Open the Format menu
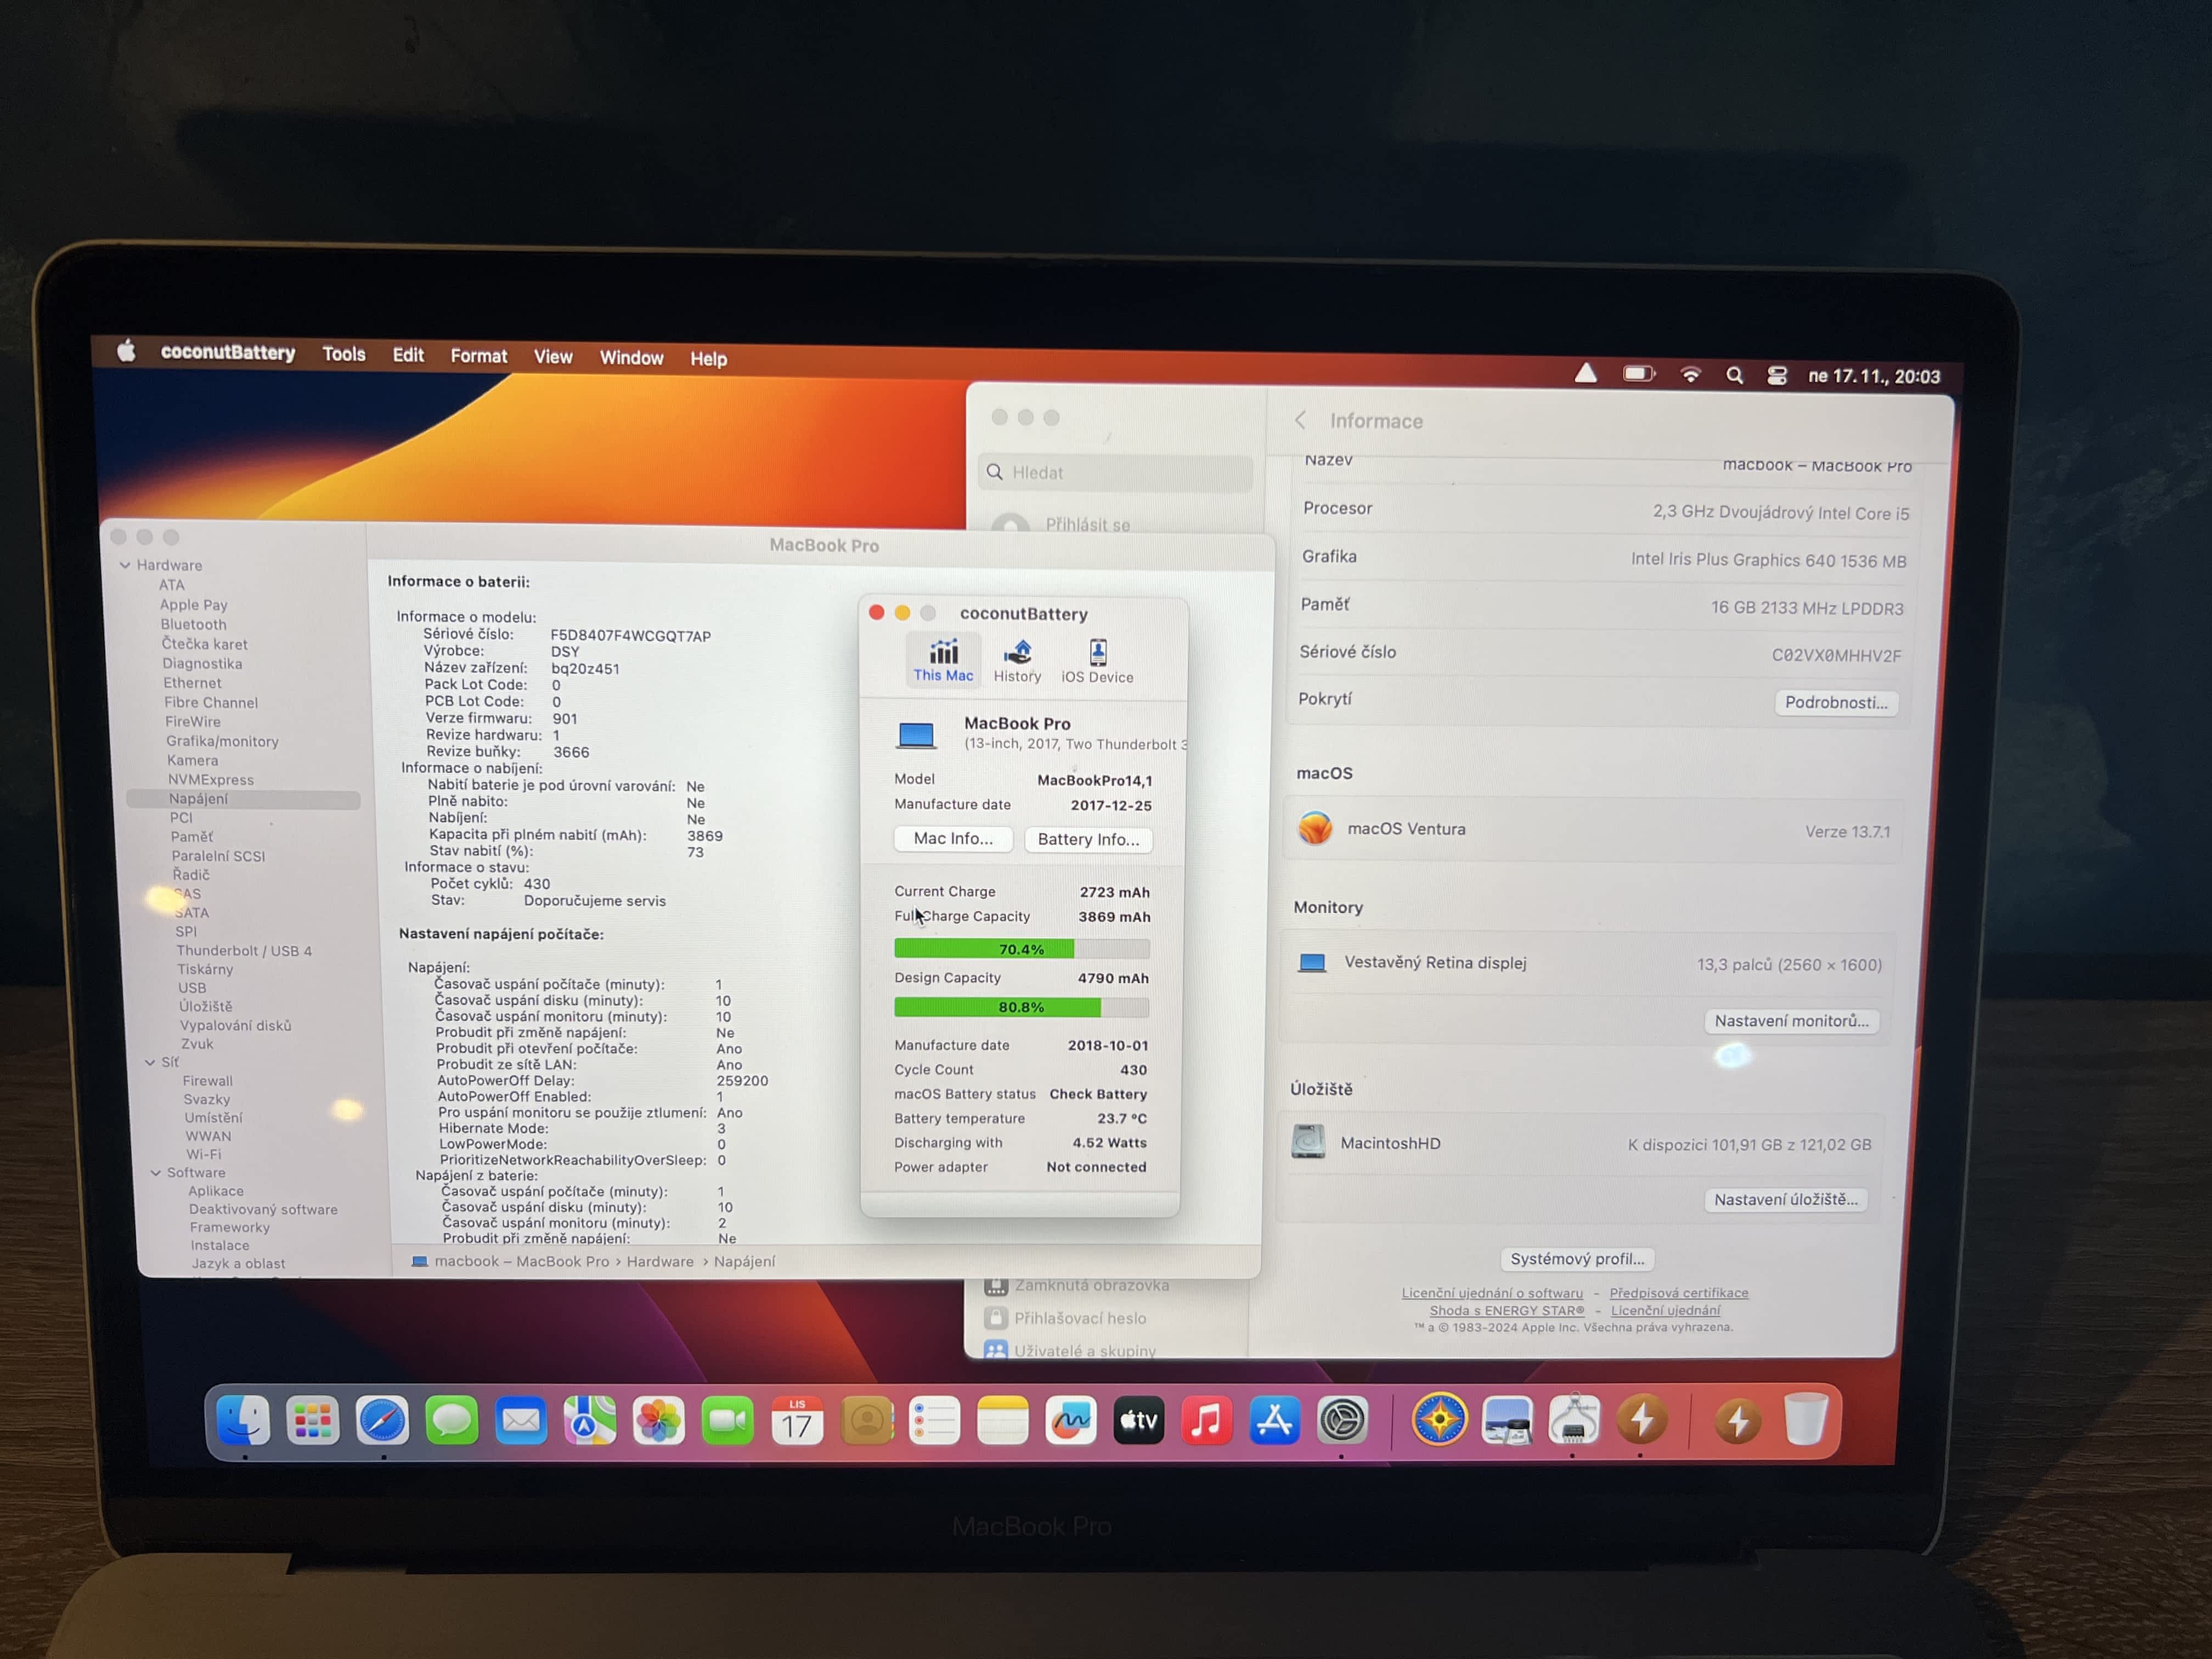Image resolution: width=2212 pixels, height=1659 pixels. coord(478,356)
